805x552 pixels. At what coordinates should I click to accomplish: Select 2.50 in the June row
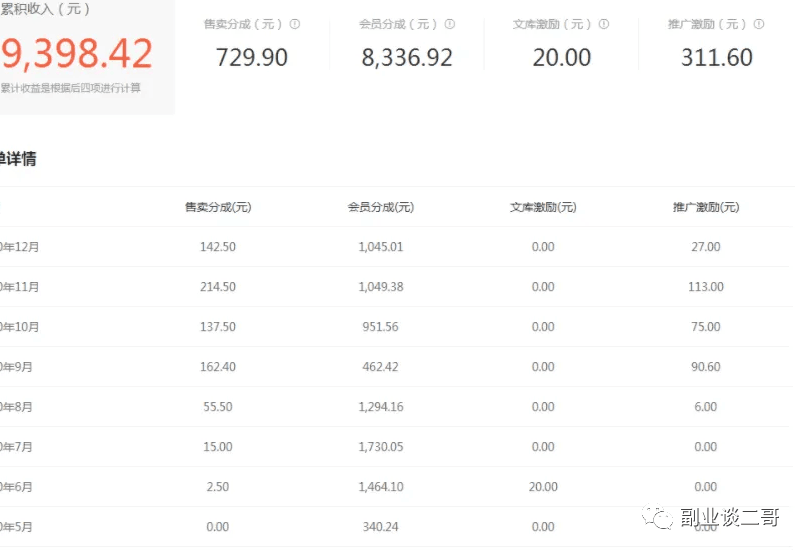pos(218,487)
